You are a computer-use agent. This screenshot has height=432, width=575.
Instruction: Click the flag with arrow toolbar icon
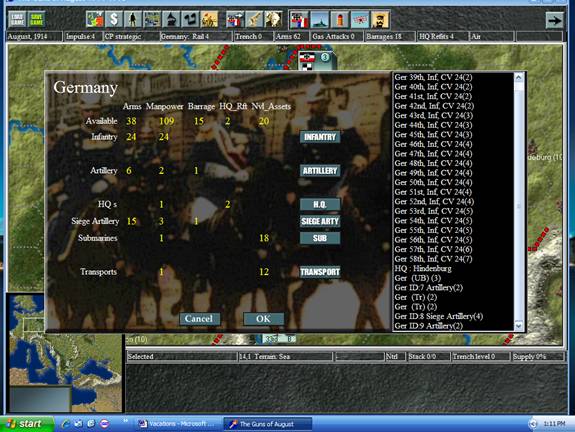(235, 19)
